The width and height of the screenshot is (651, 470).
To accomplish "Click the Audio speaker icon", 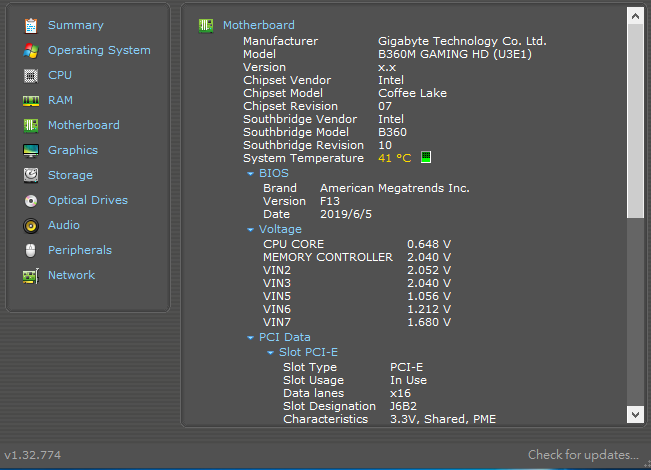I will pyautogui.click(x=31, y=226).
